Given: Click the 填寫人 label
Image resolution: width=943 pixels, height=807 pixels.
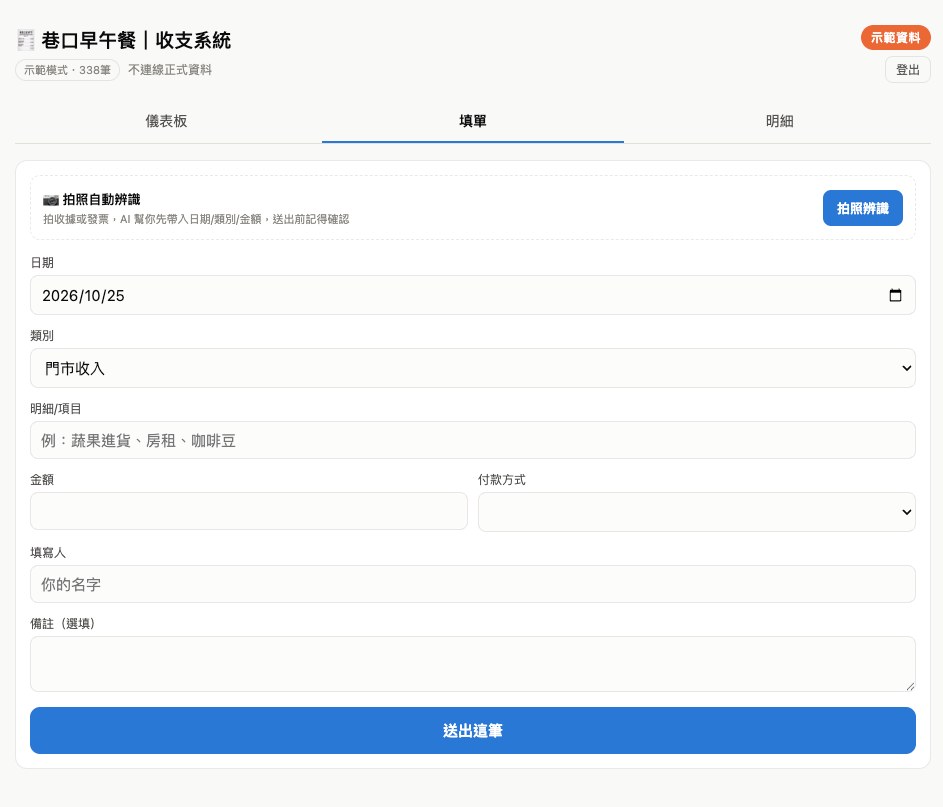Looking at the screenshot, I should click(x=48, y=553).
